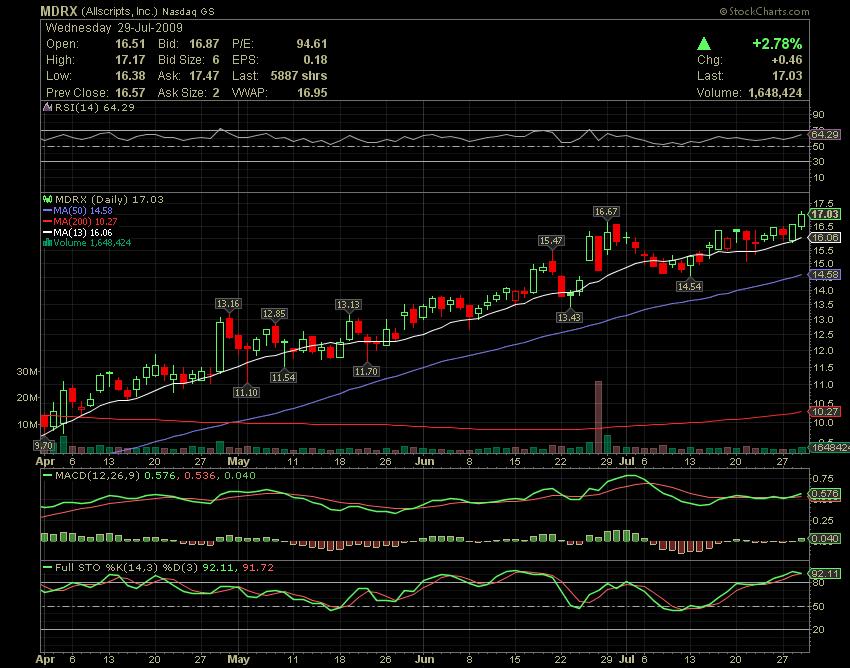850x668 pixels.
Task: Click the 'Last: 5887 shrs' reading
Action: pos(280,76)
